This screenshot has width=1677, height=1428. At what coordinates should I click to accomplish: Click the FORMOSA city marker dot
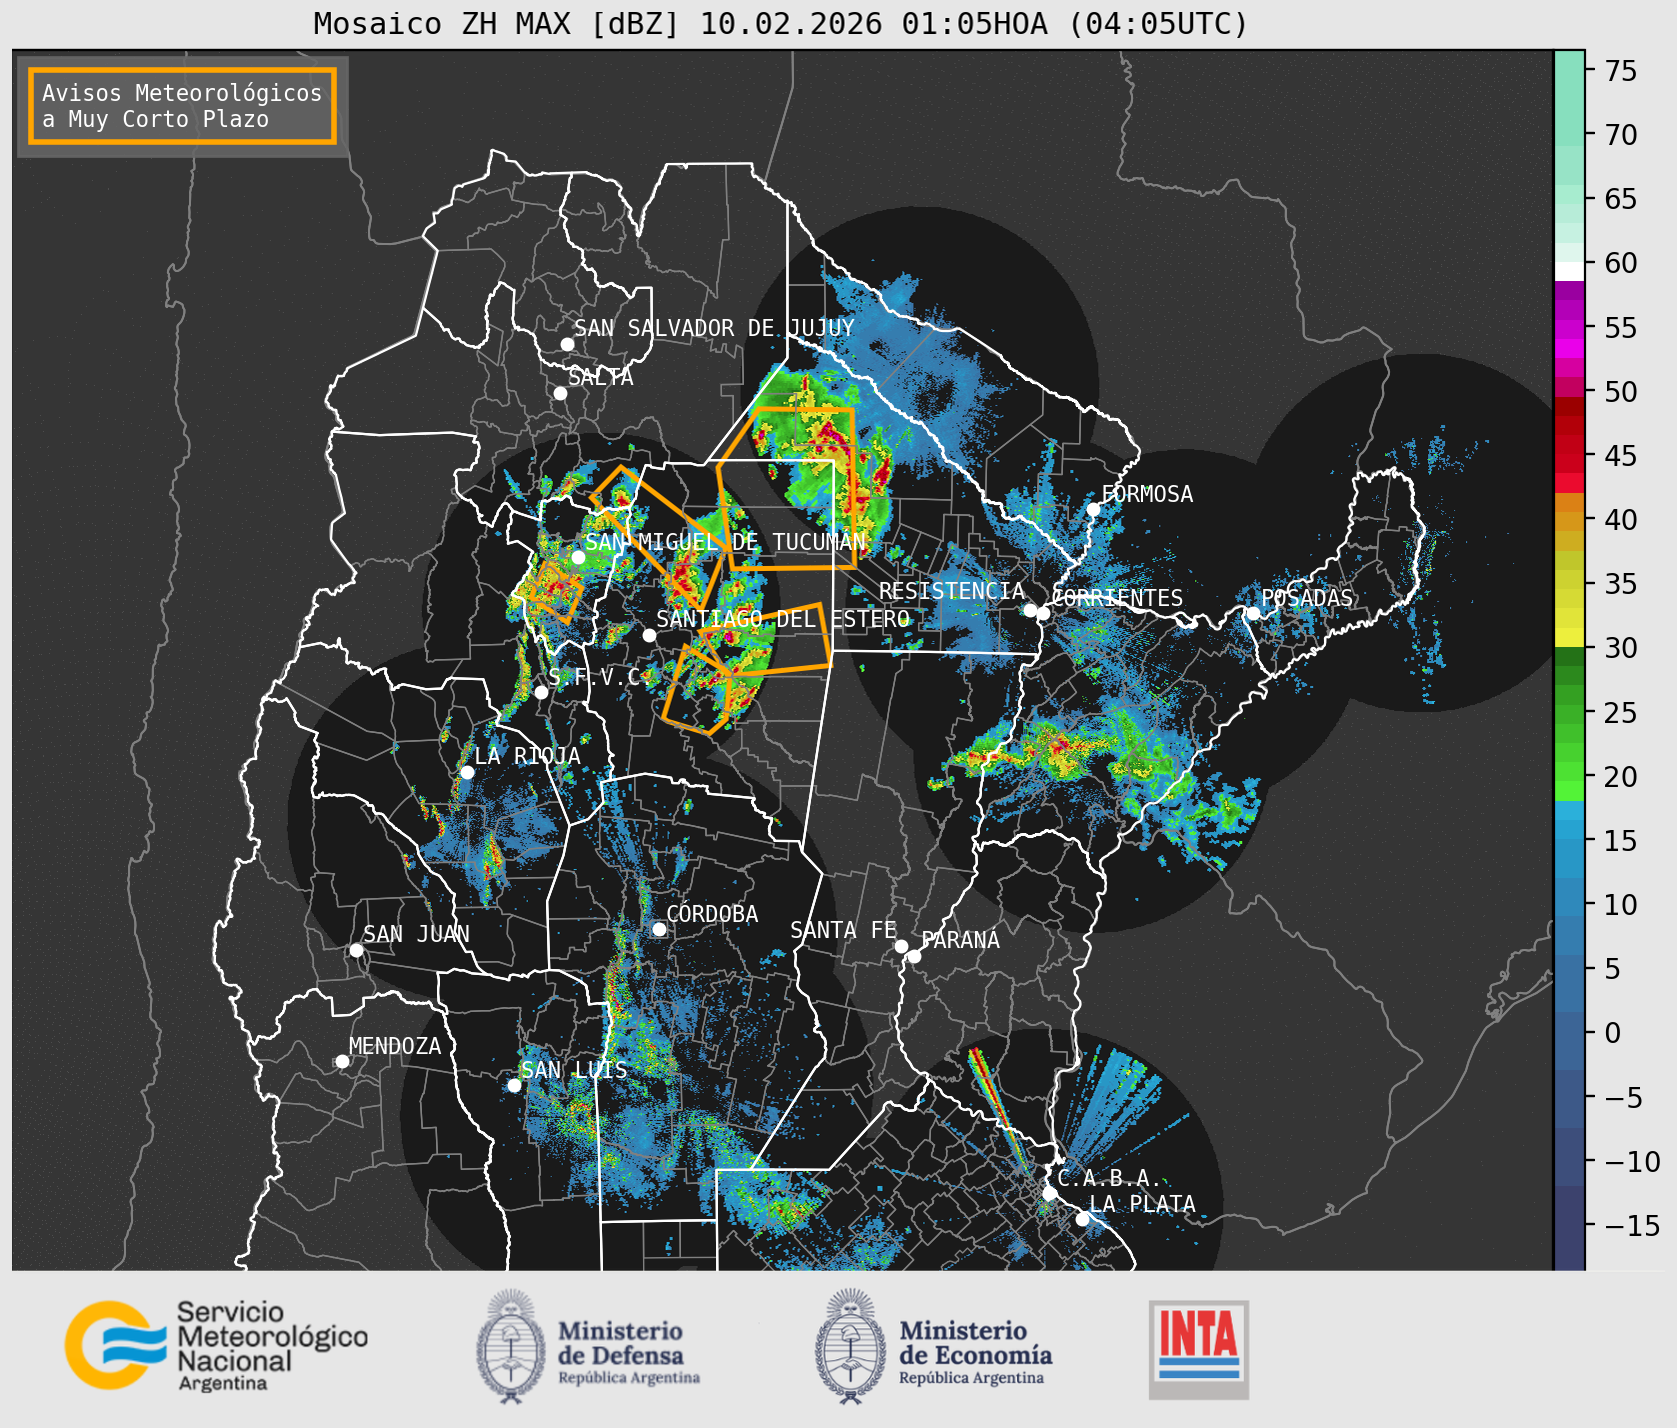(1094, 509)
